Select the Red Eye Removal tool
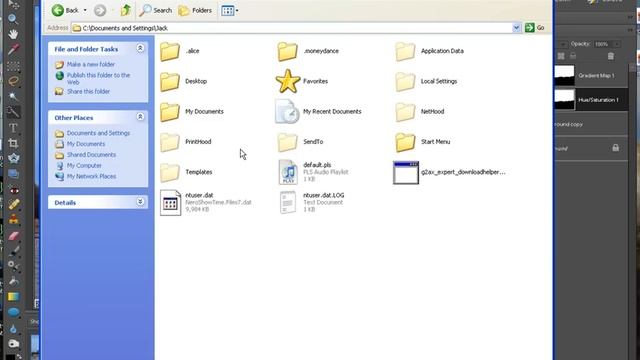The height and width of the screenshot is (360, 640). point(13,190)
